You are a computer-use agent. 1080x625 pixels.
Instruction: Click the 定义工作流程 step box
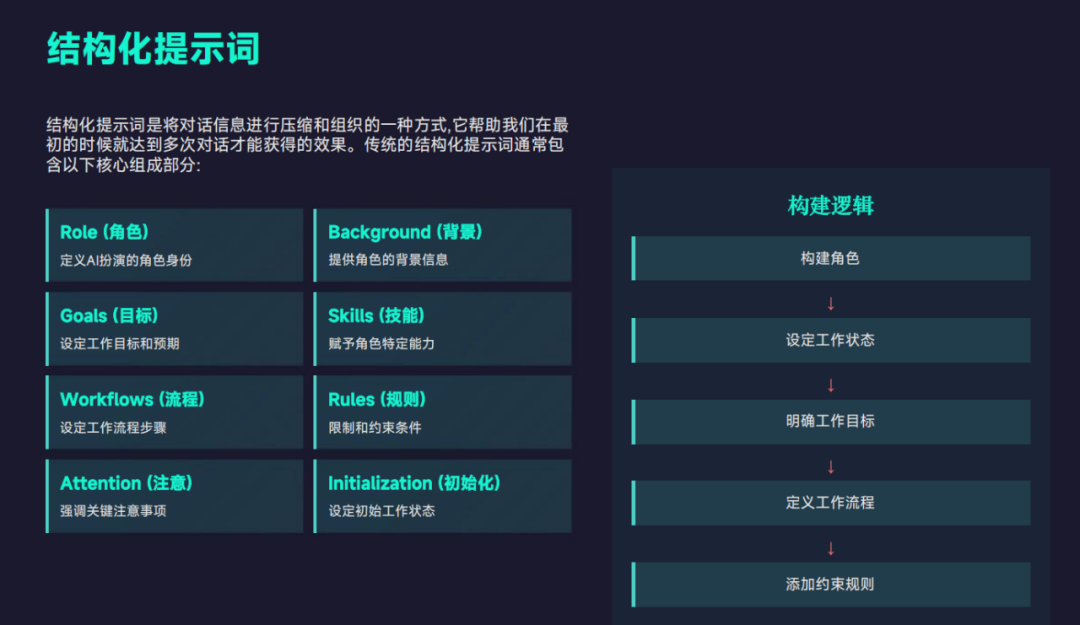tap(831, 503)
